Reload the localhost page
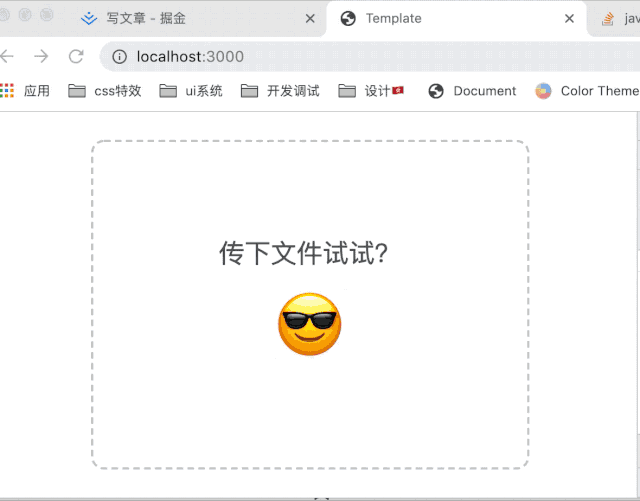Image resolution: width=640 pixels, height=501 pixels. point(76,56)
